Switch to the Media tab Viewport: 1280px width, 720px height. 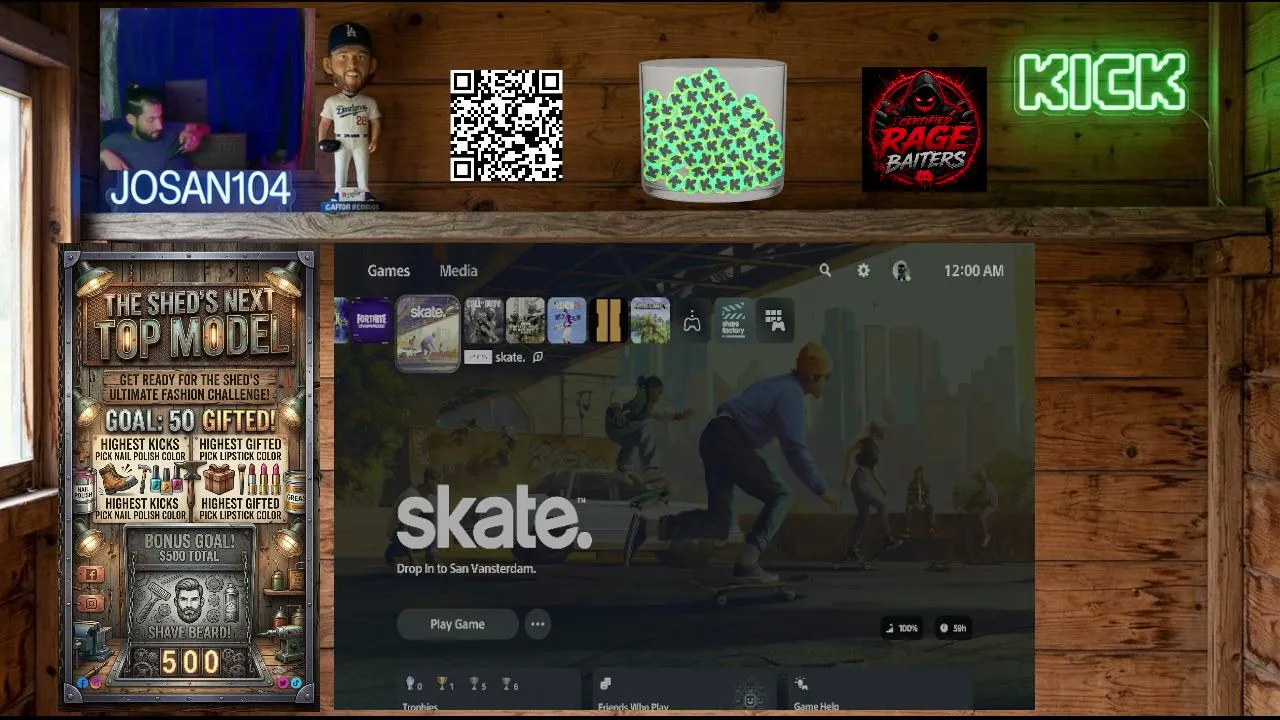[x=458, y=270]
